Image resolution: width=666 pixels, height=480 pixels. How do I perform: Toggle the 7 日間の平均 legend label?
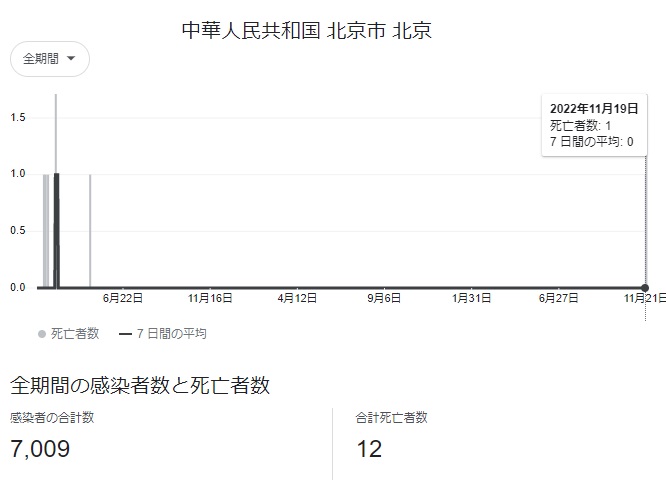tap(172, 334)
